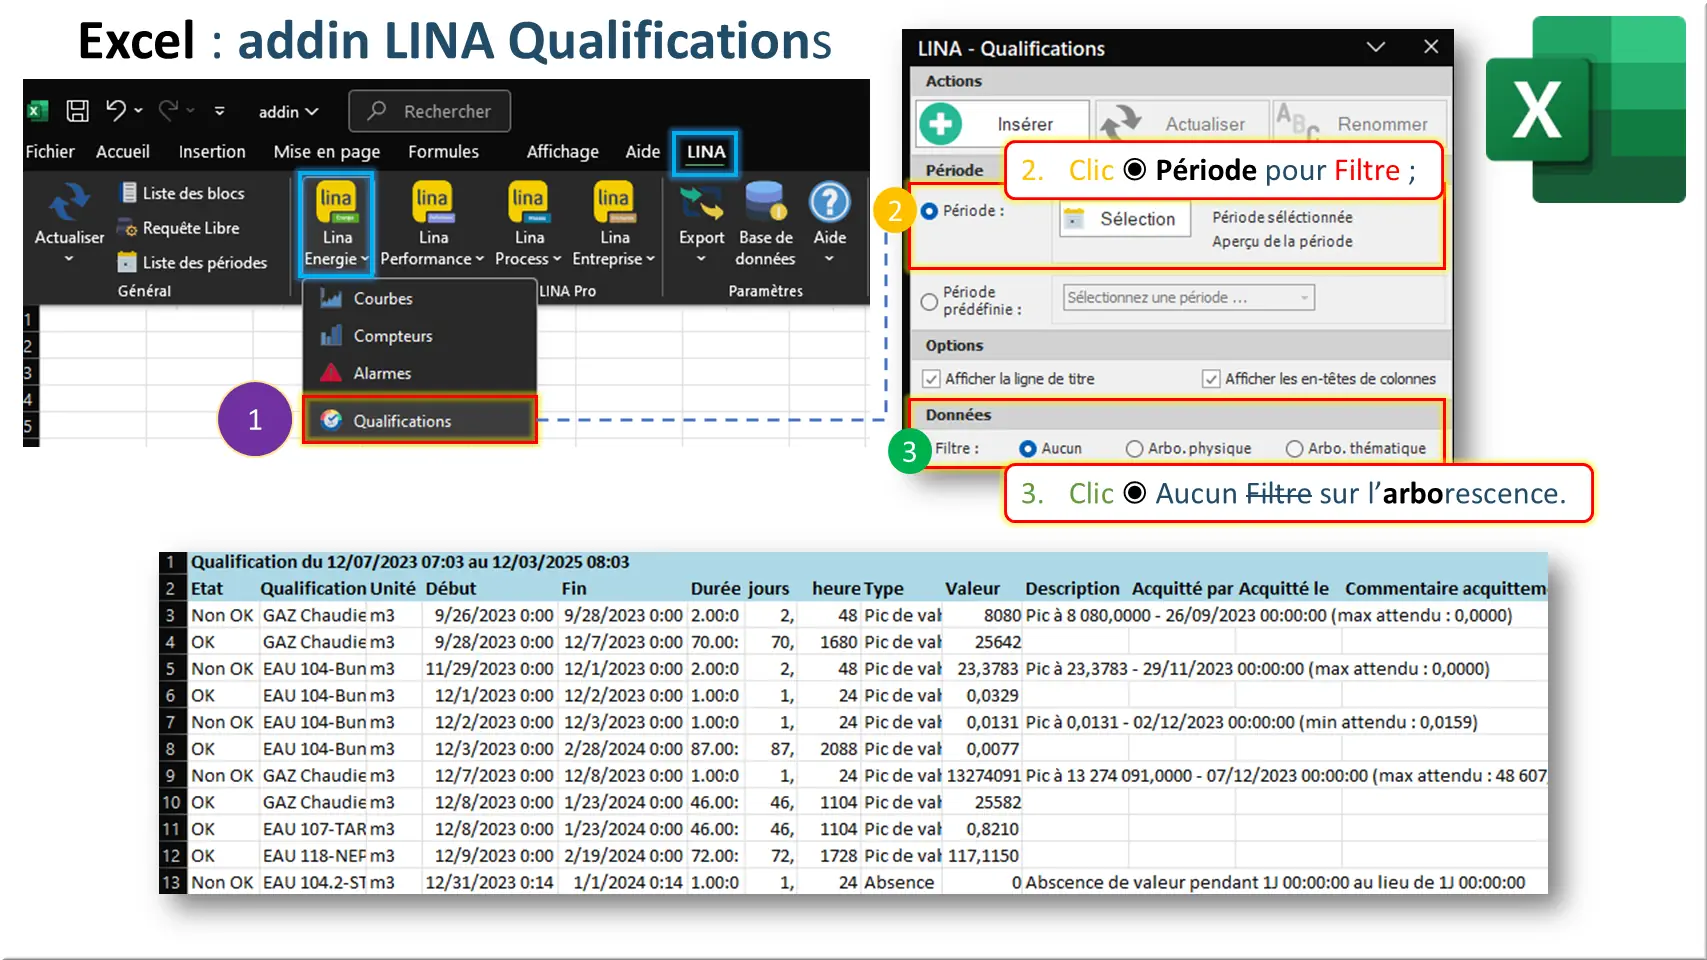Click Liste des périodes

pyautogui.click(x=193, y=262)
